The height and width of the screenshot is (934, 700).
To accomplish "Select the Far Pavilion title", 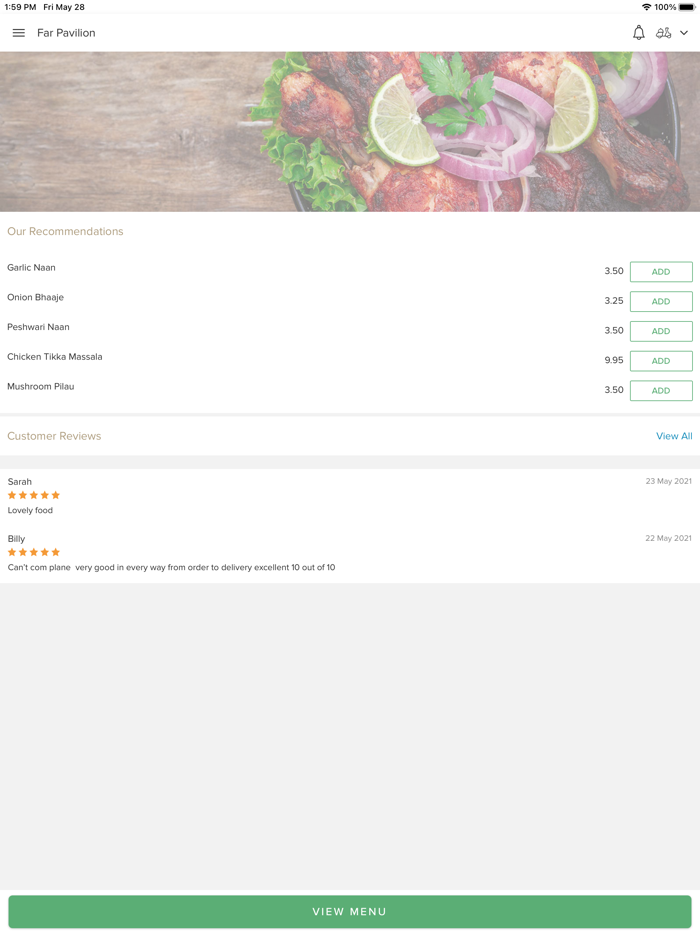I will point(66,33).
